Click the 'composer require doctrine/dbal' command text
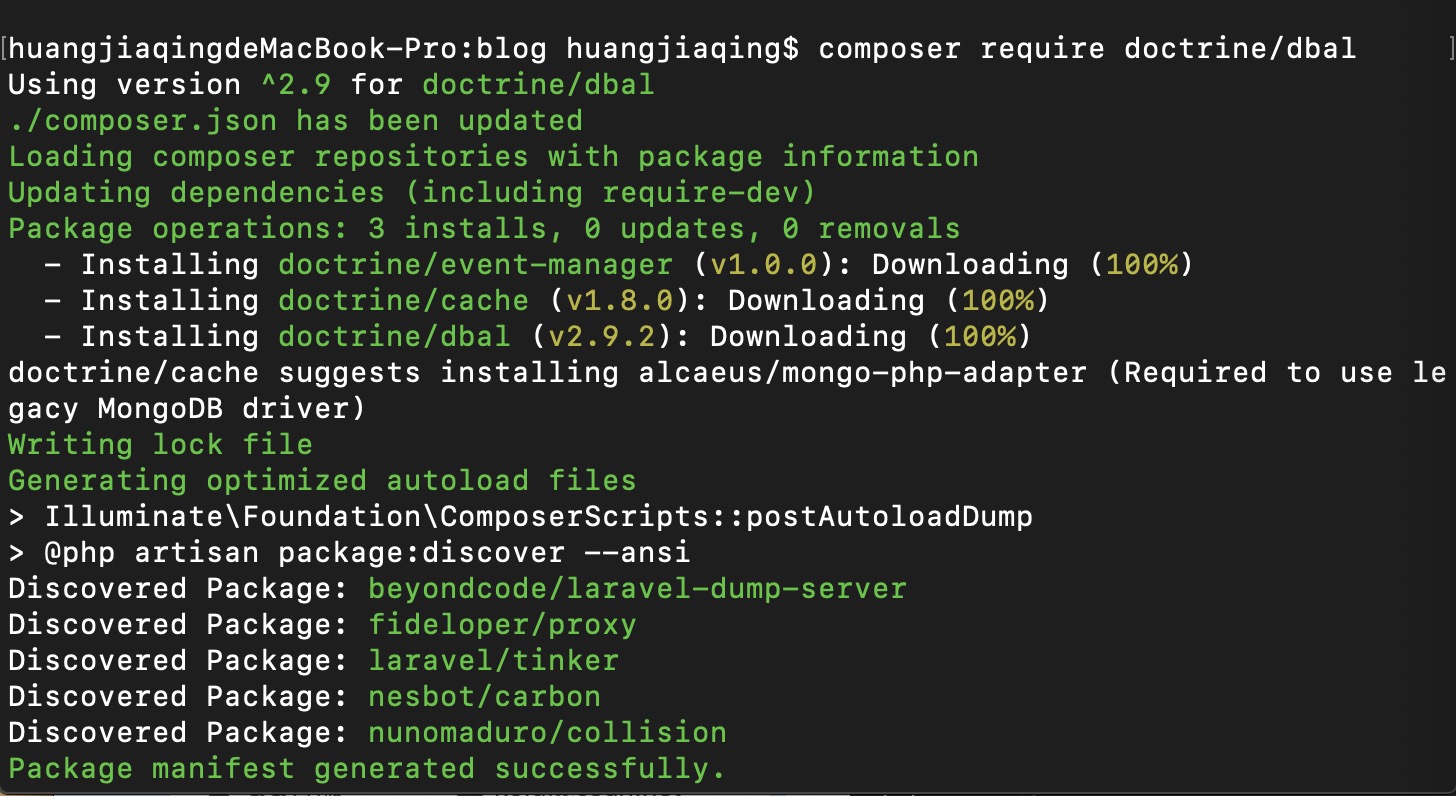 click(1087, 48)
